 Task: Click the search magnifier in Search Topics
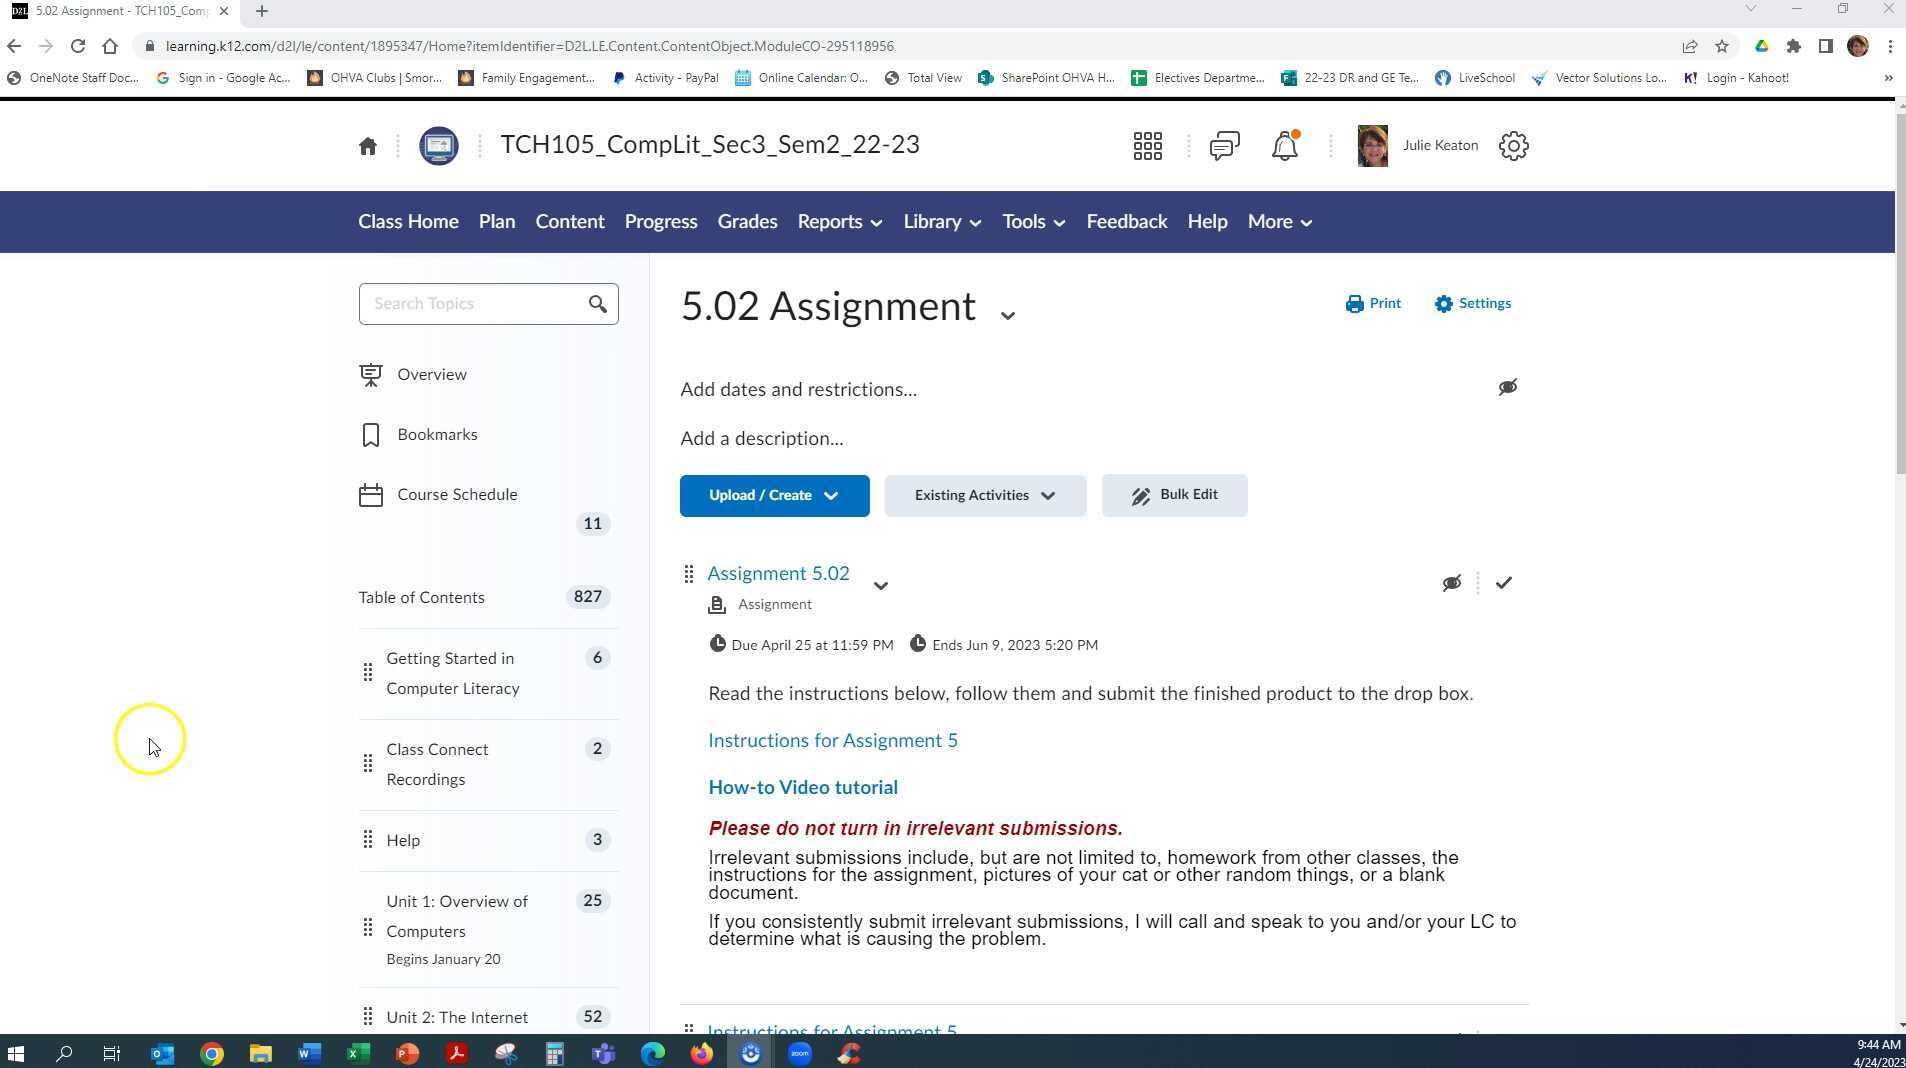click(597, 304)
